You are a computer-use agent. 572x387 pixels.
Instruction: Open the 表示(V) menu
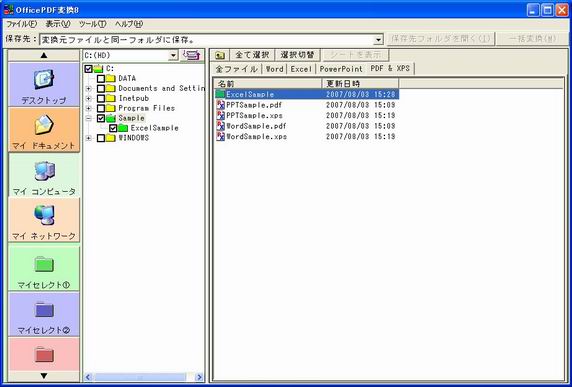click(58, 24)
